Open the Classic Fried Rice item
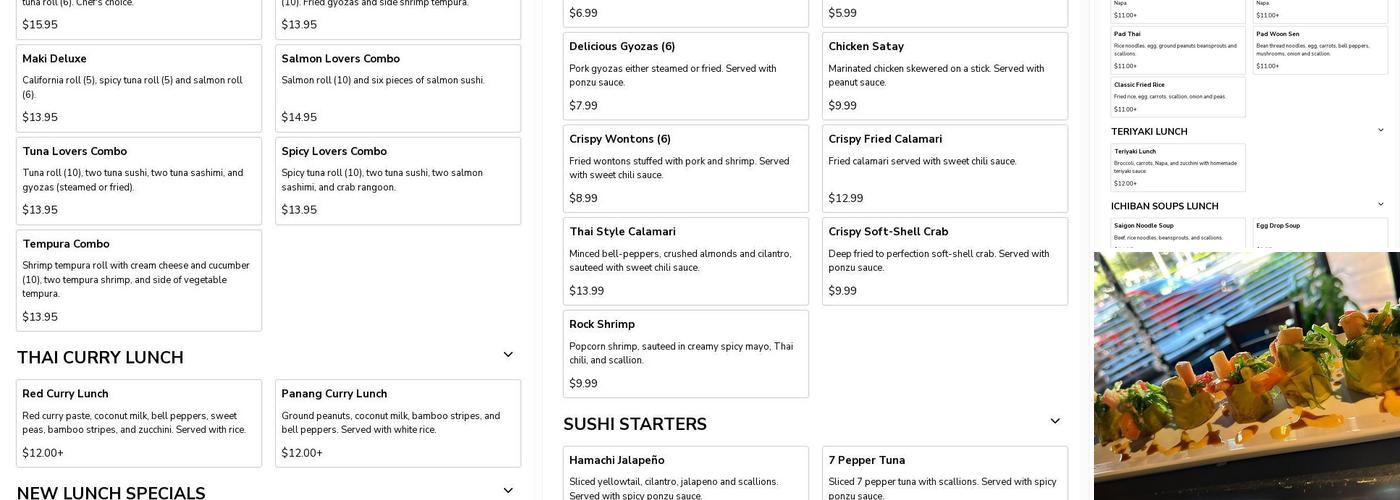 point(1178,97)
